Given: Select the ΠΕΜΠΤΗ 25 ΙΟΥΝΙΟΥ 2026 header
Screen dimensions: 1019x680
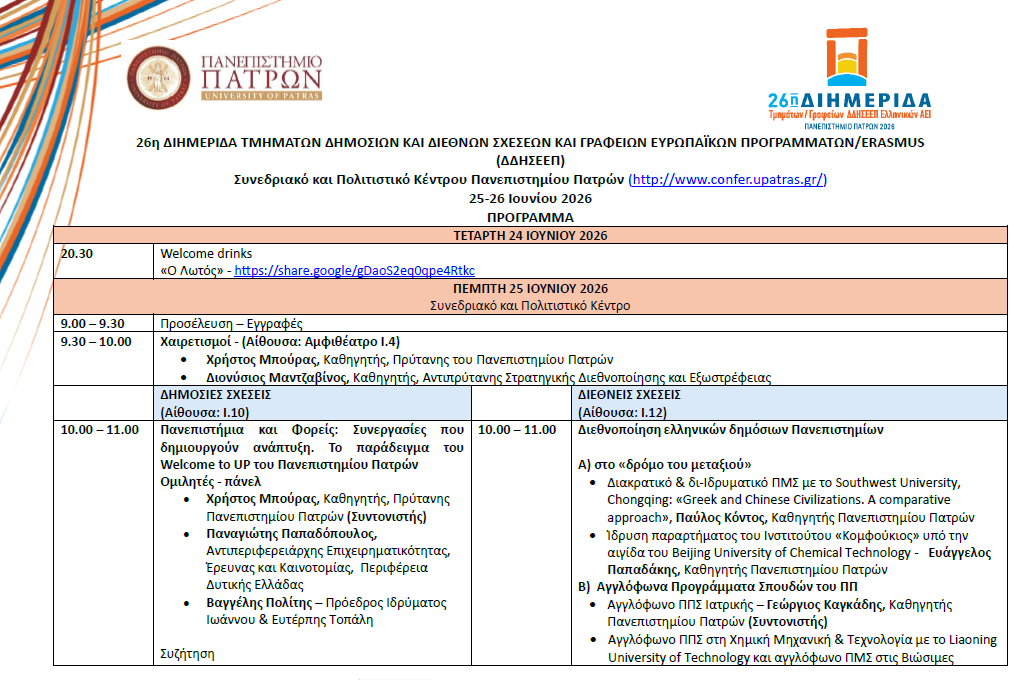Looking at the screenshot, I should coord(530,289).
